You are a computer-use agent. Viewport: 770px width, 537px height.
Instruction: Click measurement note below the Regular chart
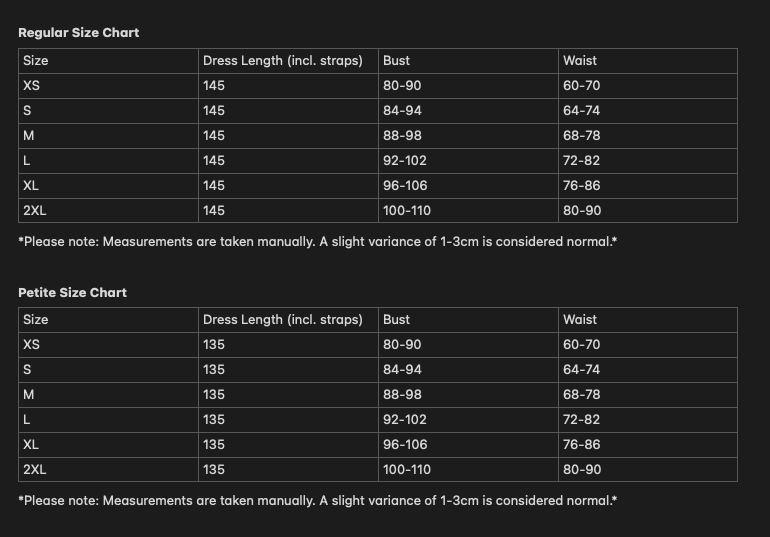click(317, 242)
